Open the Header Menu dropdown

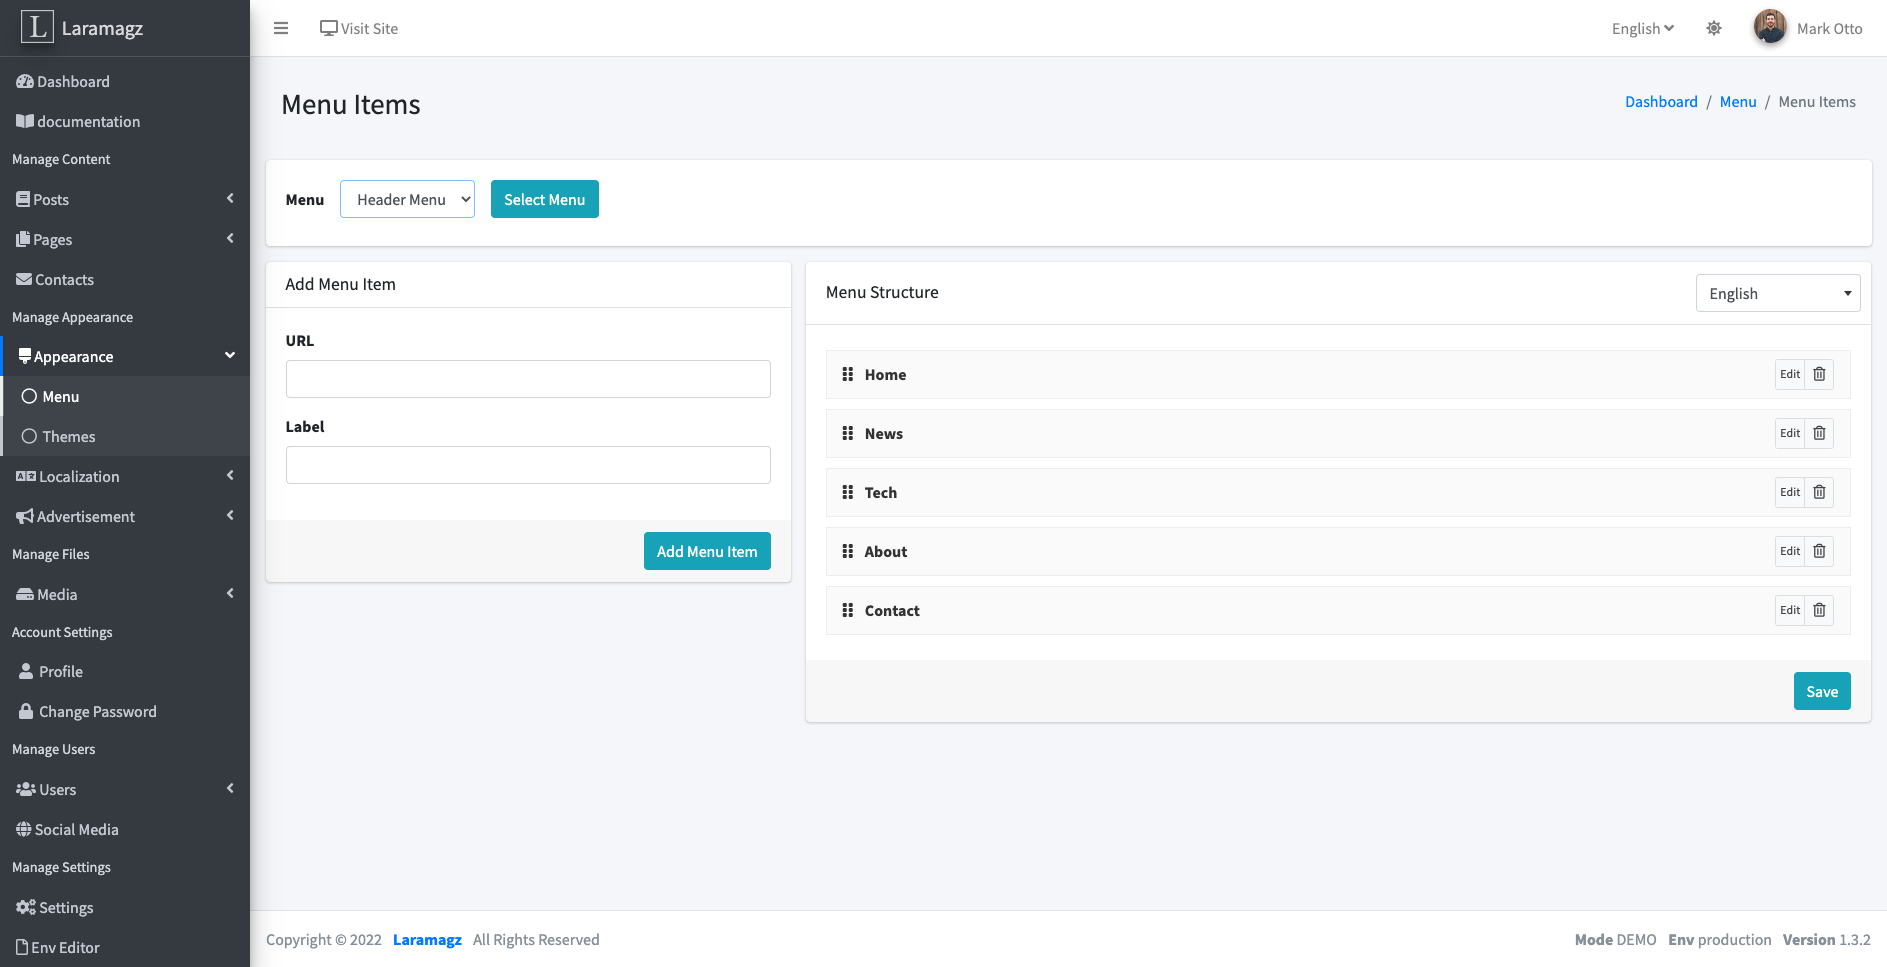click(407, 199)
